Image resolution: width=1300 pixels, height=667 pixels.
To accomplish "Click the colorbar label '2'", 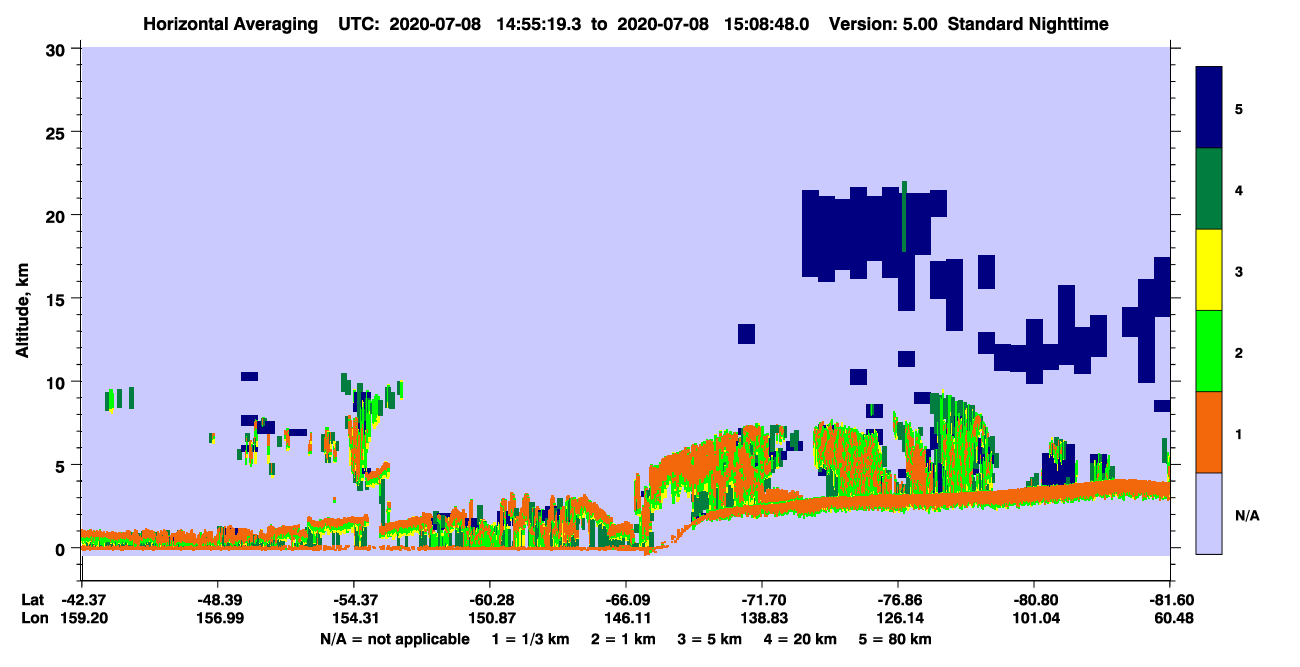I will [1239, 352].
